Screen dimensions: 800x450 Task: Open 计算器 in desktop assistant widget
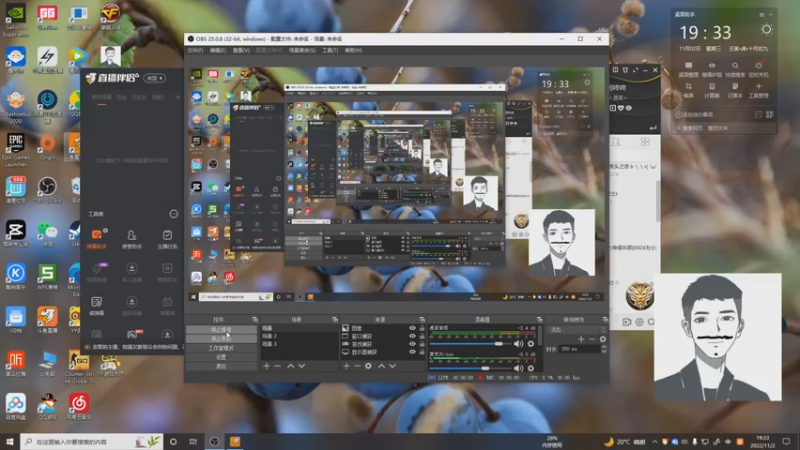click(711, 90)
